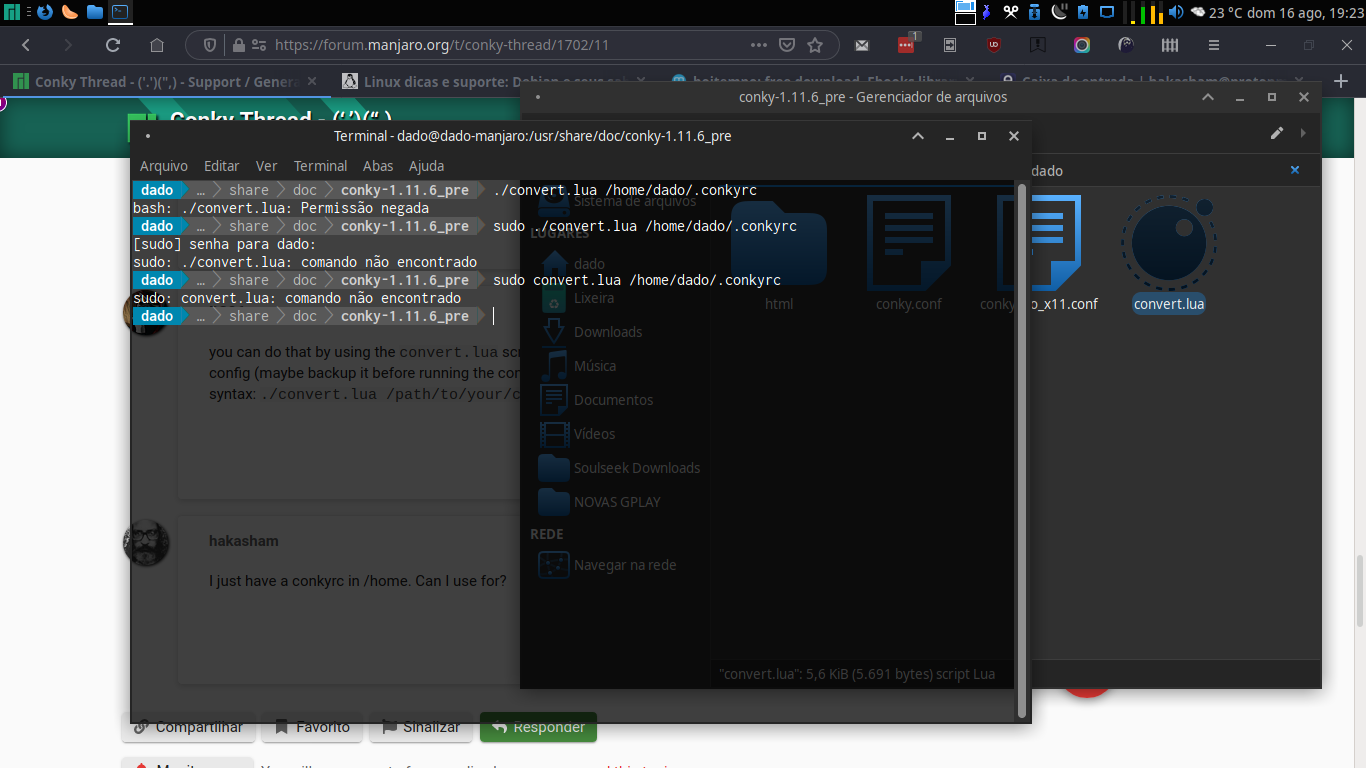Click the clock showing dom 16 ago, 19:23

pos(1307,13)
